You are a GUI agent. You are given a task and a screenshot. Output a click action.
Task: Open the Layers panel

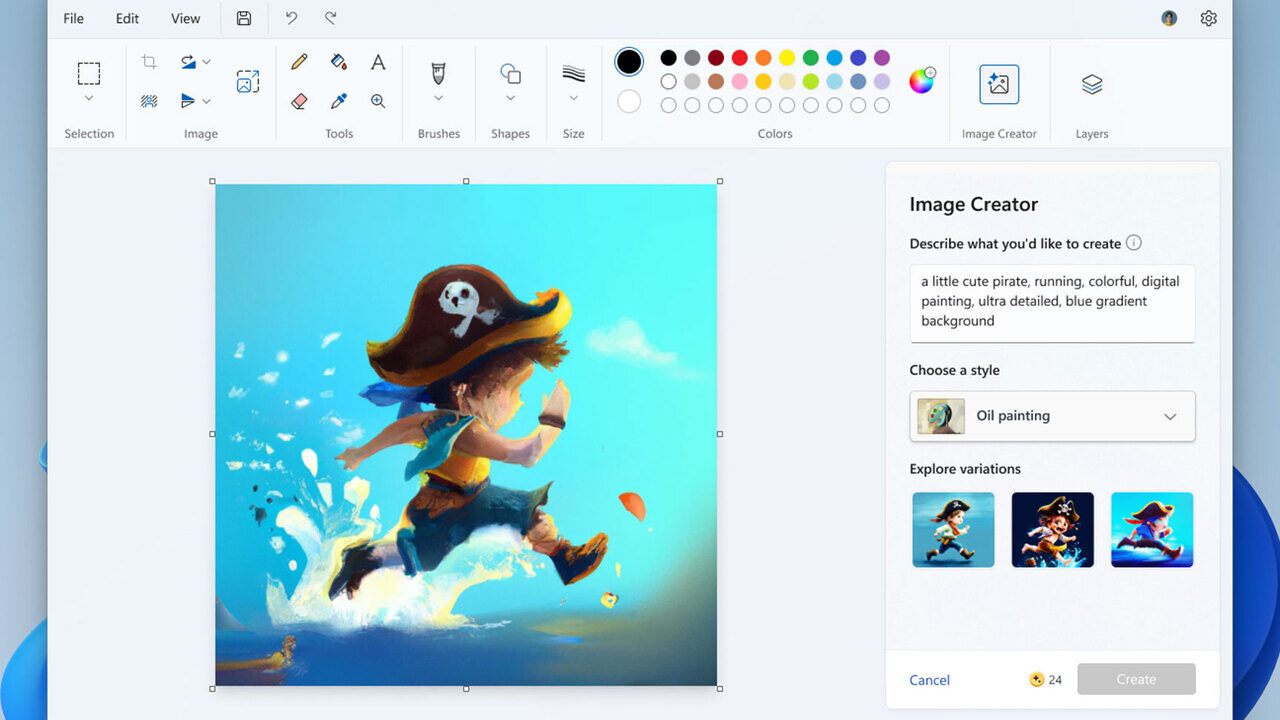[1092, 85]
